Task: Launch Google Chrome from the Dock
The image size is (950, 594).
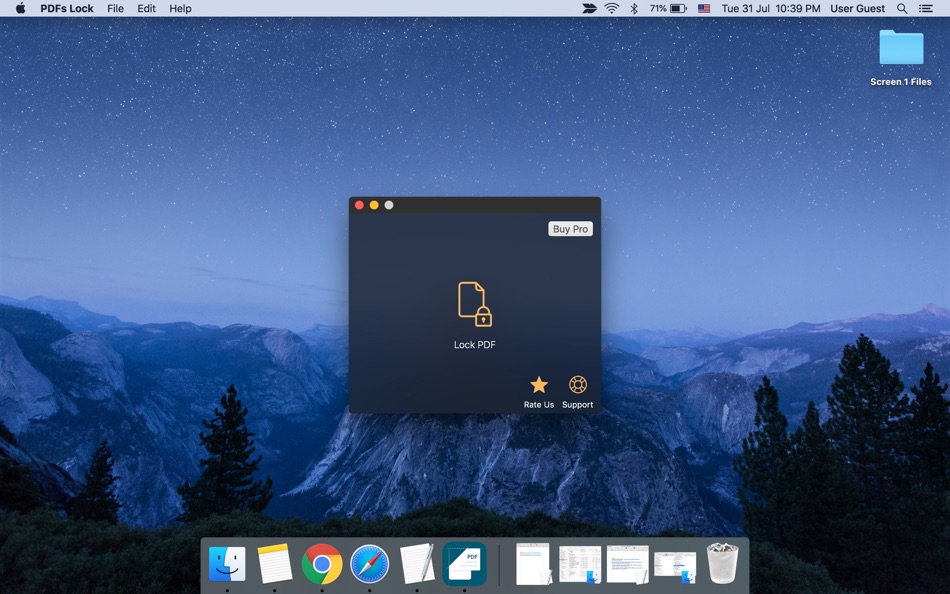Action: click(322, 564)
